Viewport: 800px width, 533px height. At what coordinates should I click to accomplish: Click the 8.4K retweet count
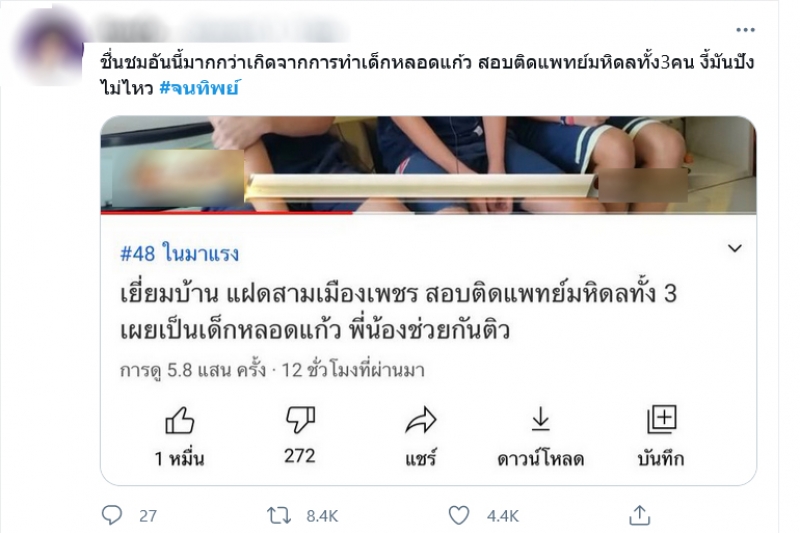point(322,516)
